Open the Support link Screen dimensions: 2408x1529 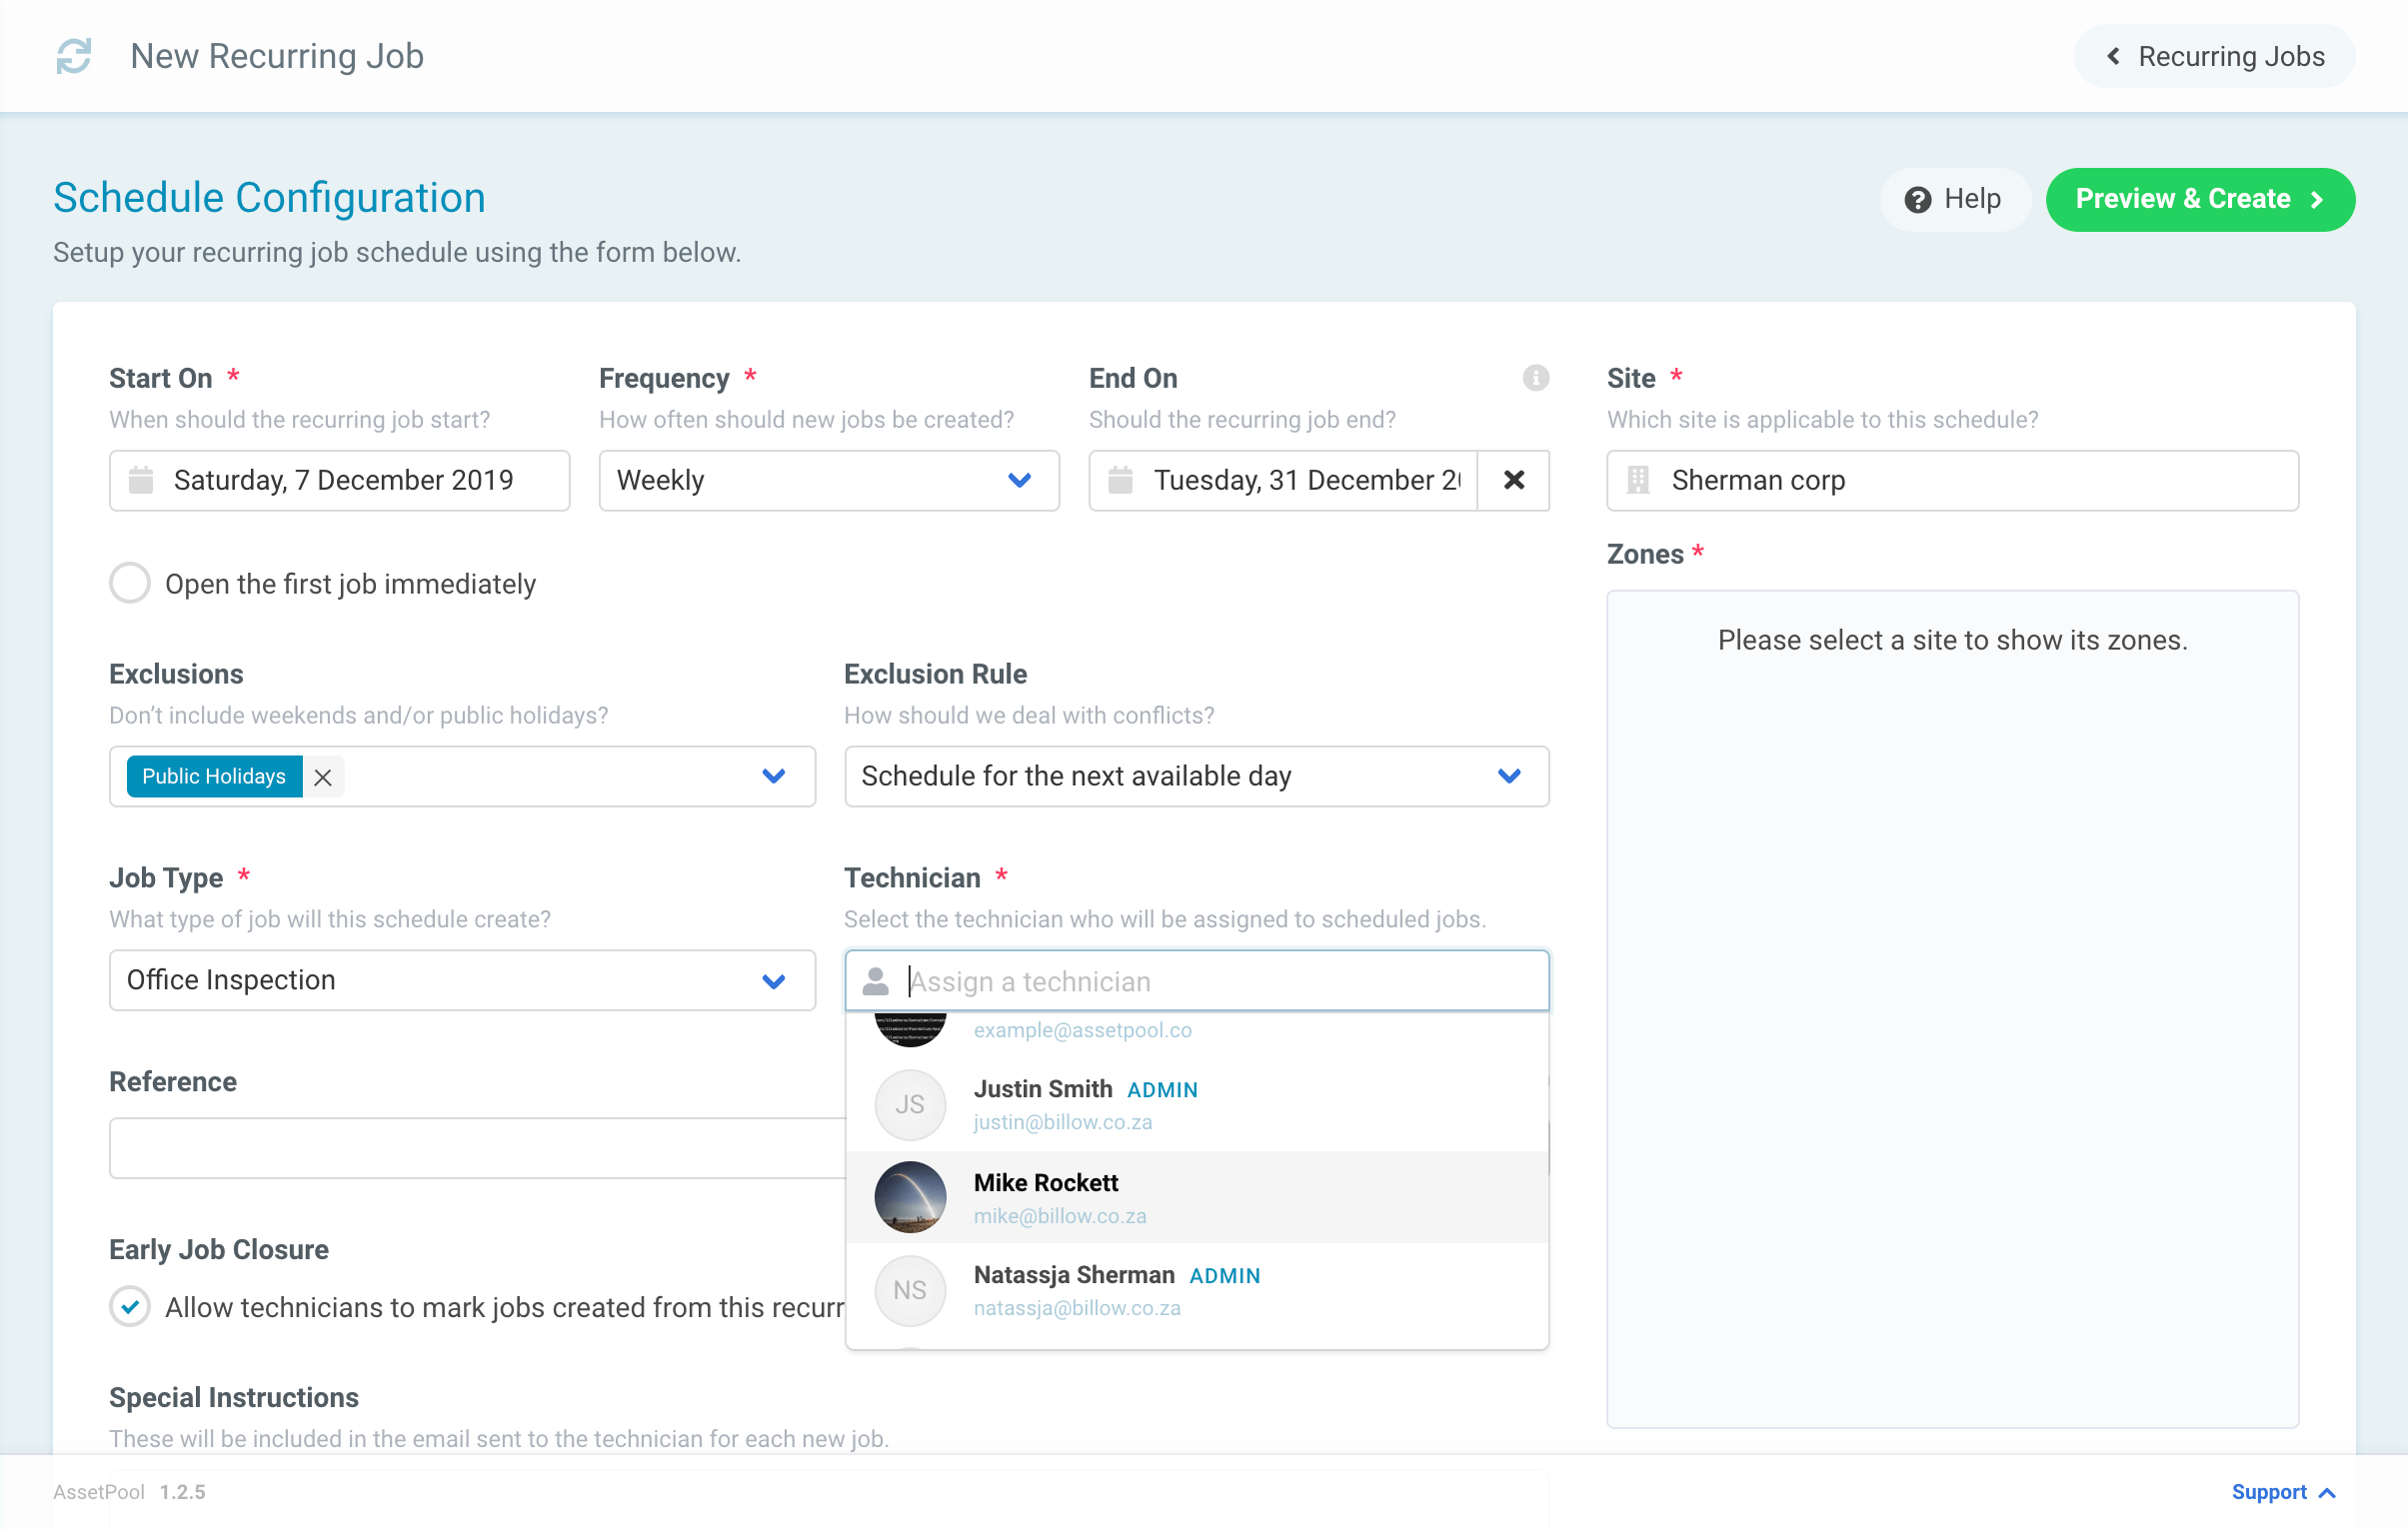tap(2283, 1492)
